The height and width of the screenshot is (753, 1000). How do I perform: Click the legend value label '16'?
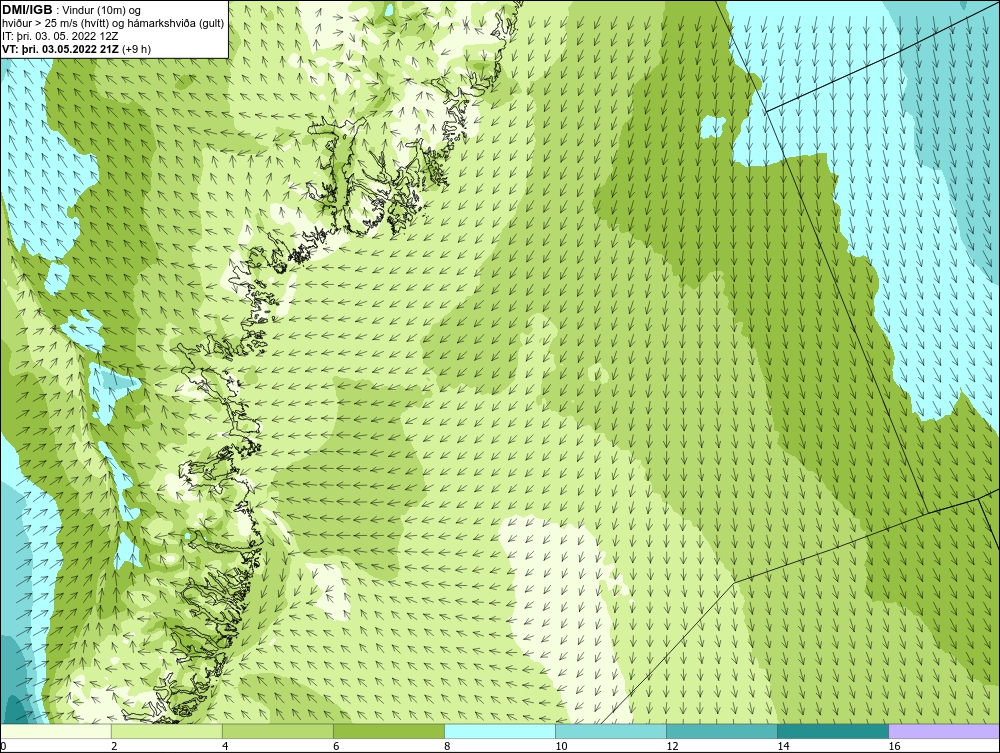(x=894, y=746)
